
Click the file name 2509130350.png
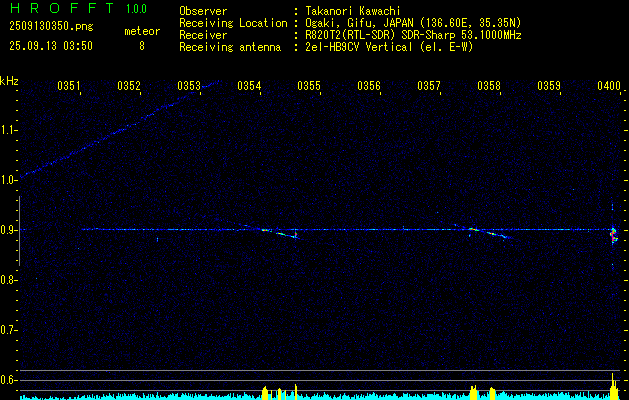click(x=51, y=26)
